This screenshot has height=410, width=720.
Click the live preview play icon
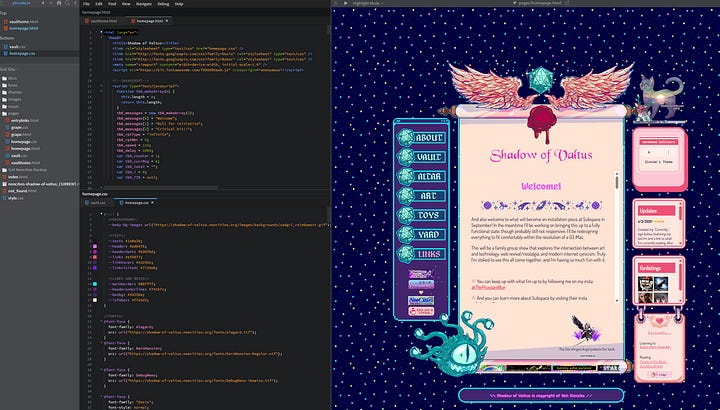[345, 3]
